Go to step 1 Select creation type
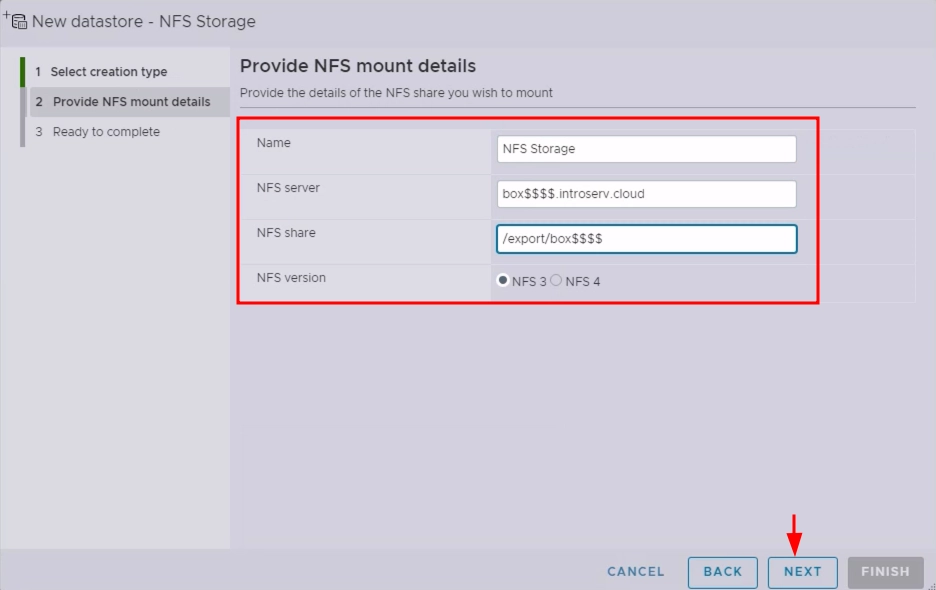 tap(108, 72)
